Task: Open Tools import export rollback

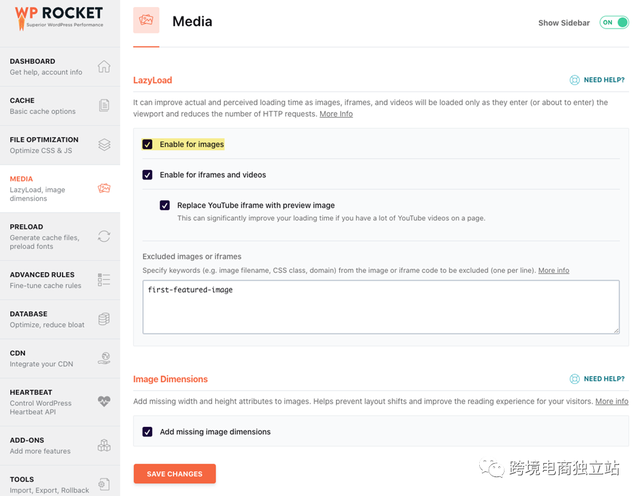Action: pyautogui.click(x=60, y=482)
